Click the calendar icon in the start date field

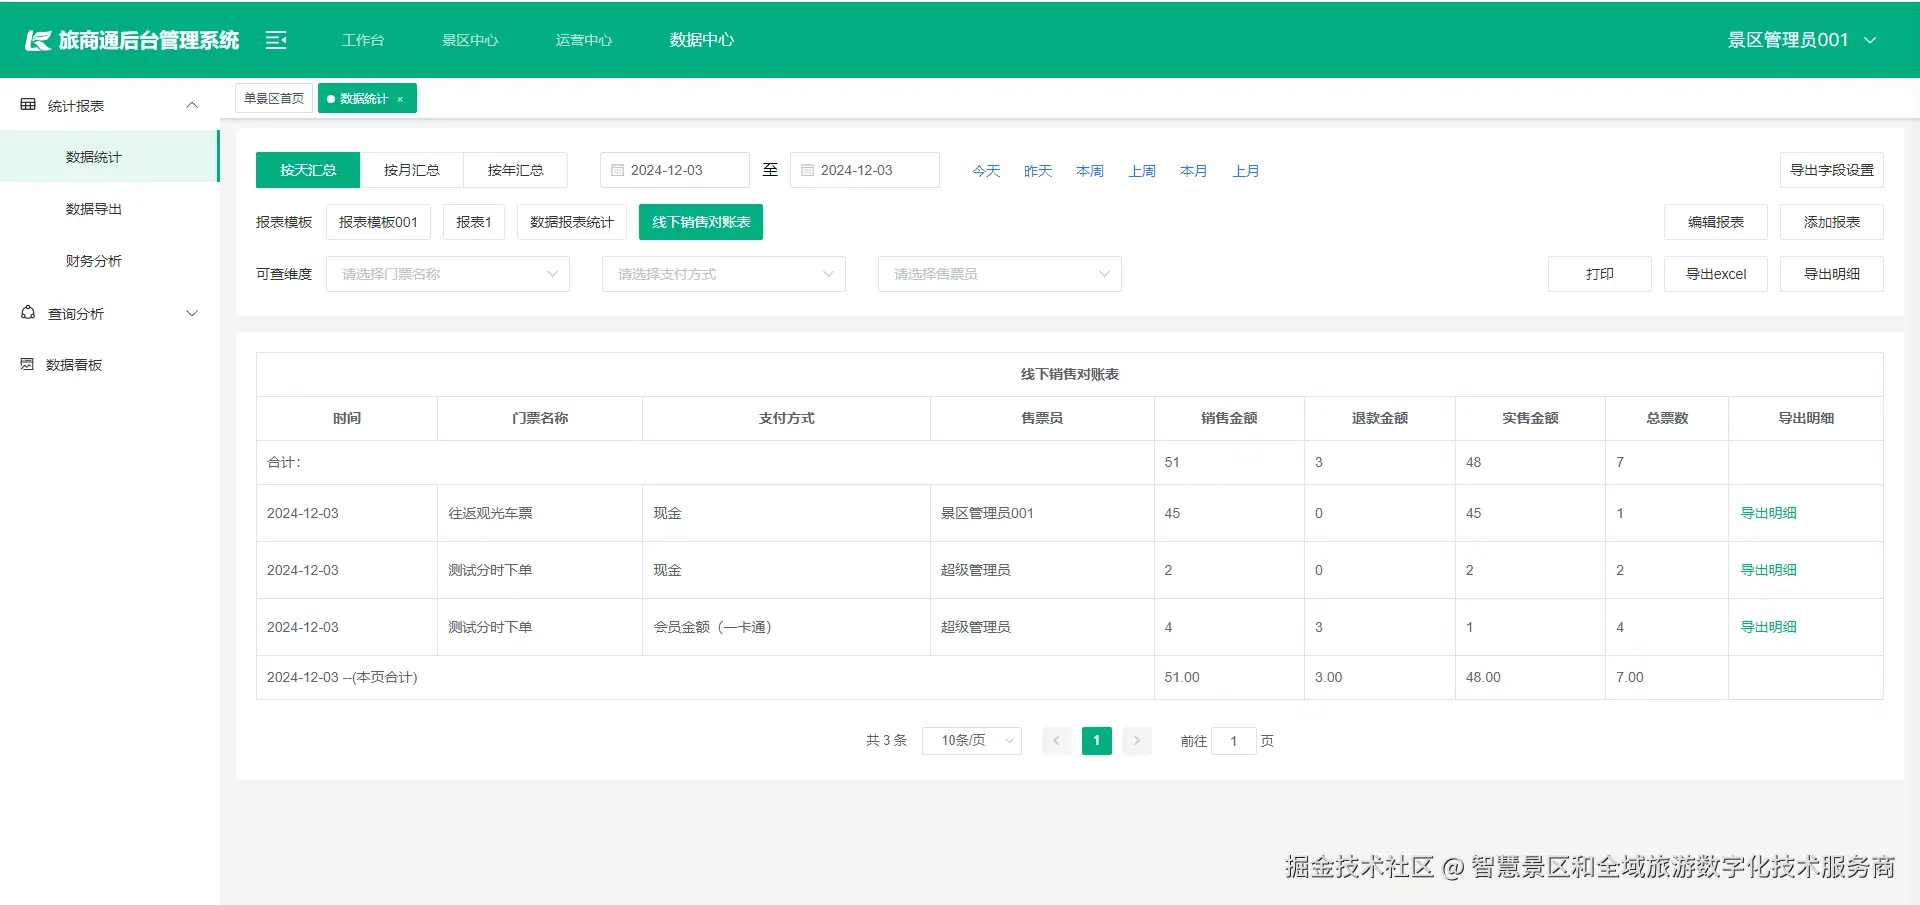617,170
